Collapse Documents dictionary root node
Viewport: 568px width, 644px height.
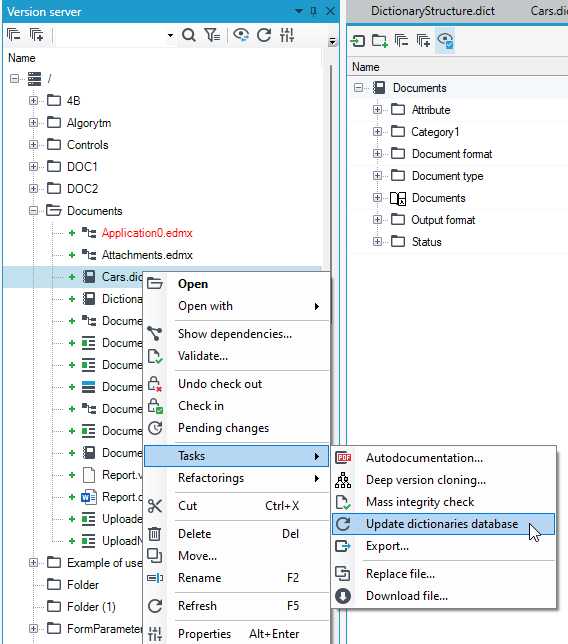359,87
